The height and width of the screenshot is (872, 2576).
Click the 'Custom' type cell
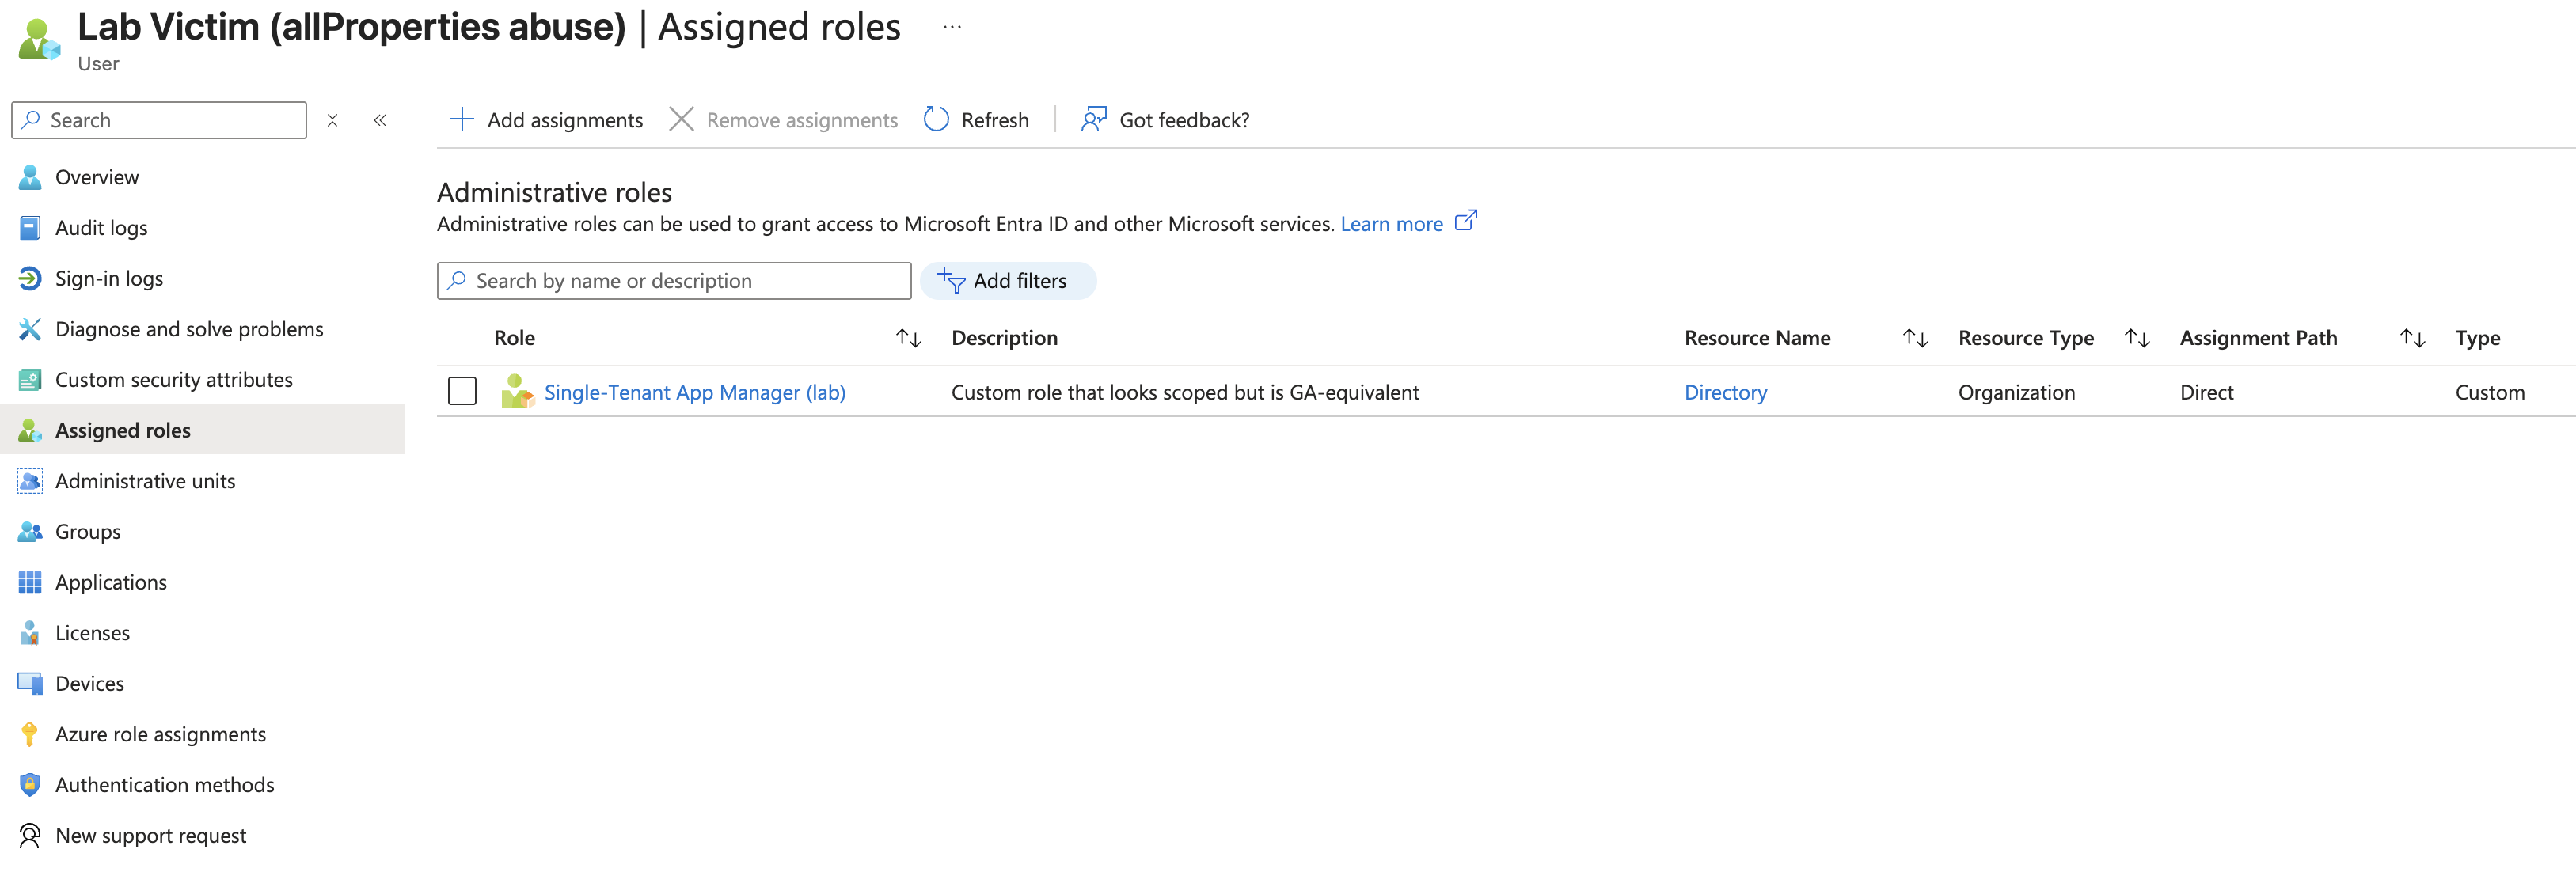(2489, 392)
